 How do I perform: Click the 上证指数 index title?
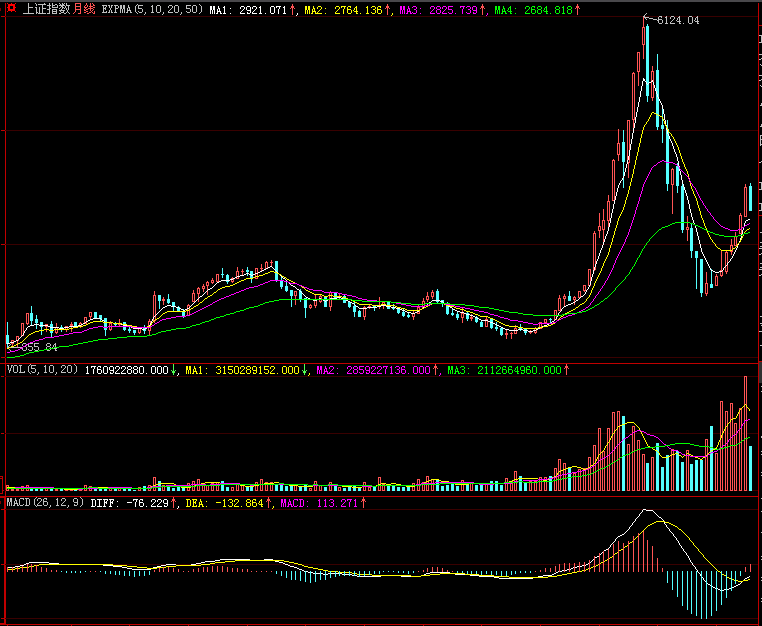(x=47, y=9)
